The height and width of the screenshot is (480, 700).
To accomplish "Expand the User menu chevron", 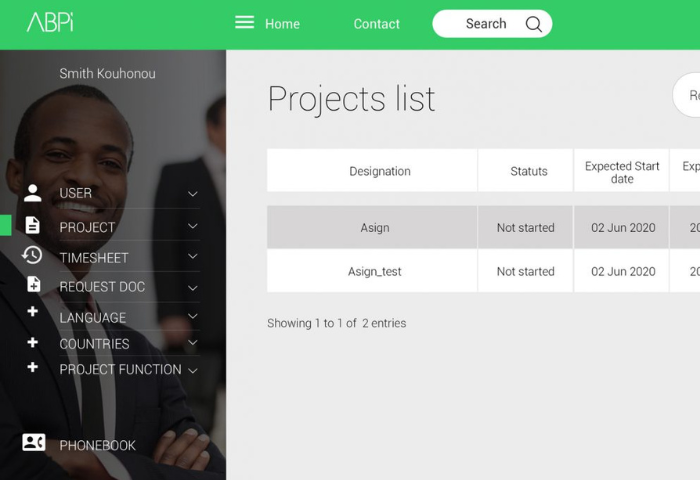I will 193,194.
